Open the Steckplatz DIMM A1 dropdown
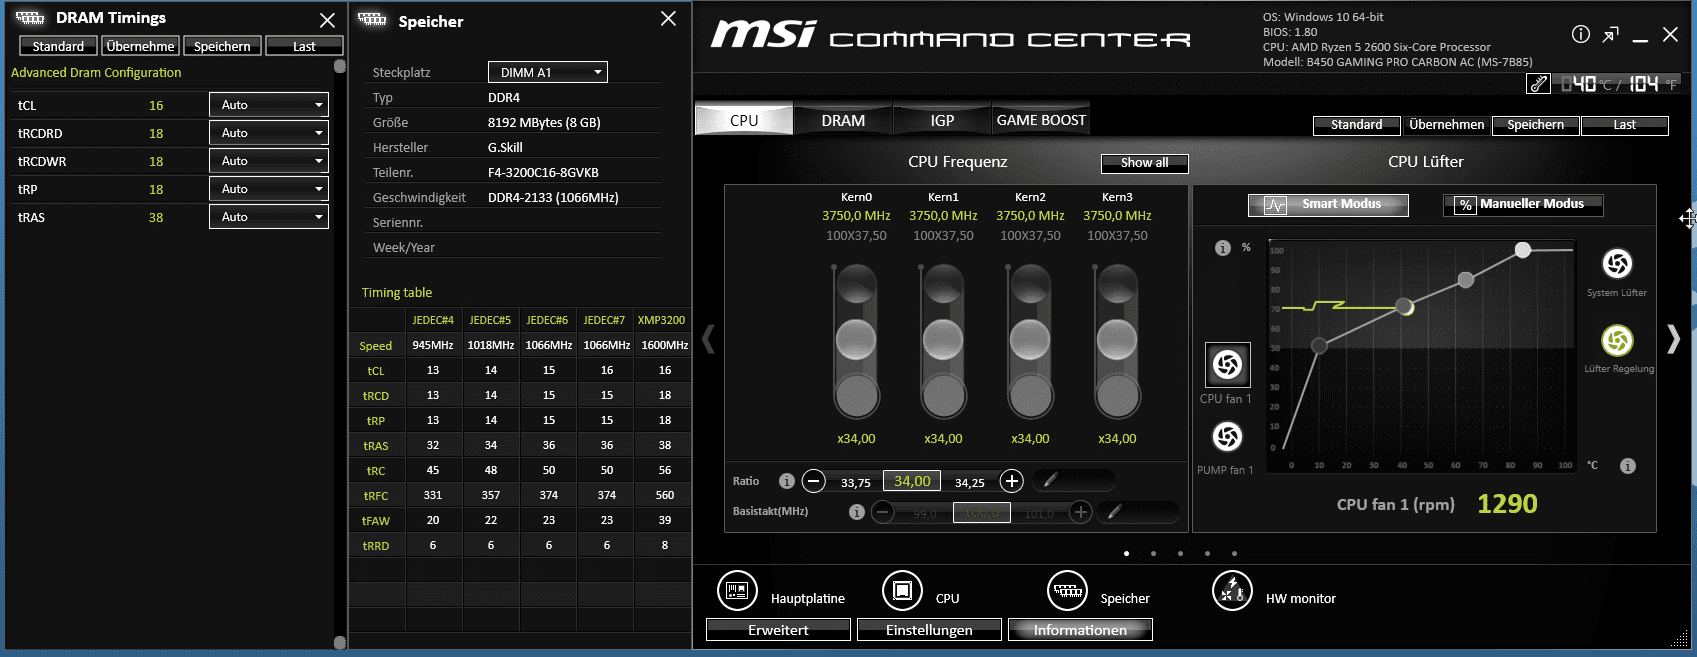This screenshot has width=1697, height=657. click(548, 72)
